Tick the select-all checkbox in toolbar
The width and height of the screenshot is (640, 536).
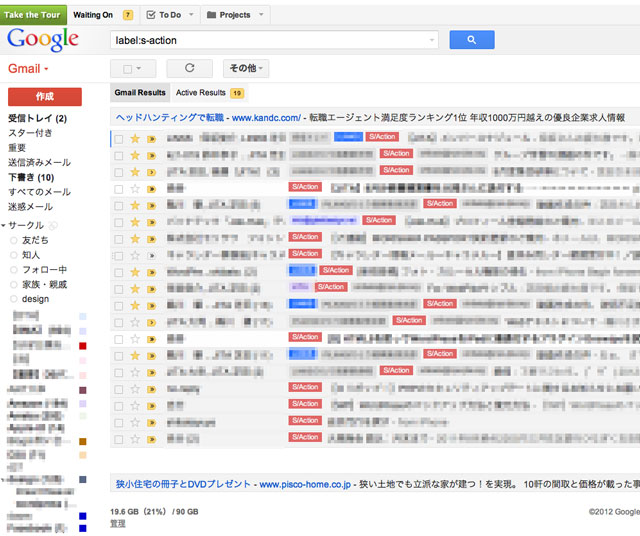[127, 69]
